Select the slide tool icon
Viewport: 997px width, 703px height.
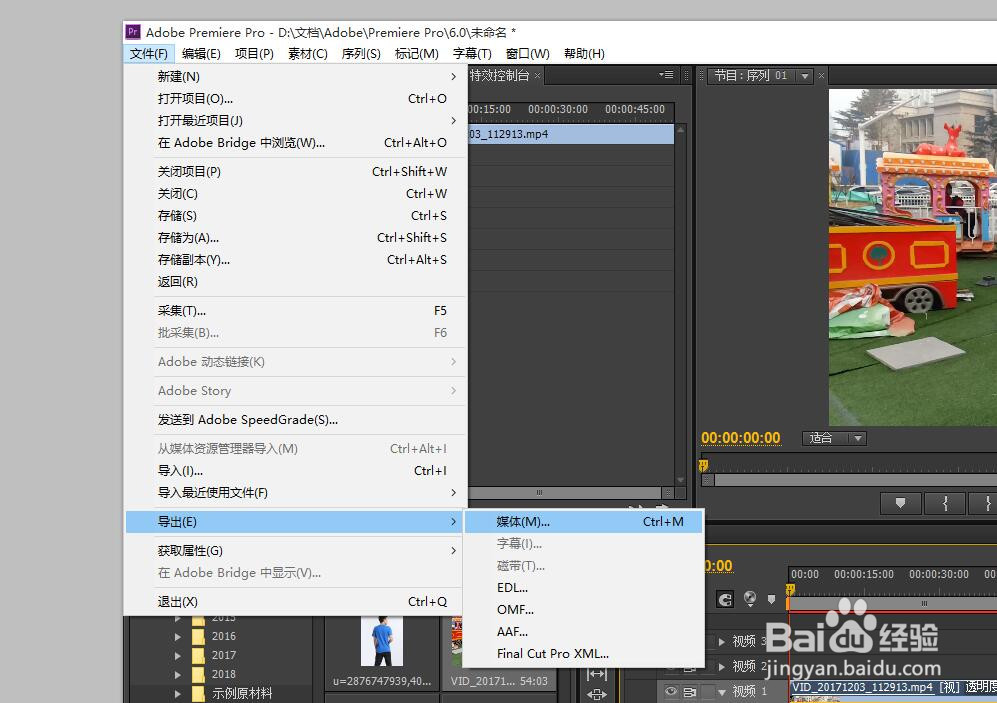(x=596, y=694)
